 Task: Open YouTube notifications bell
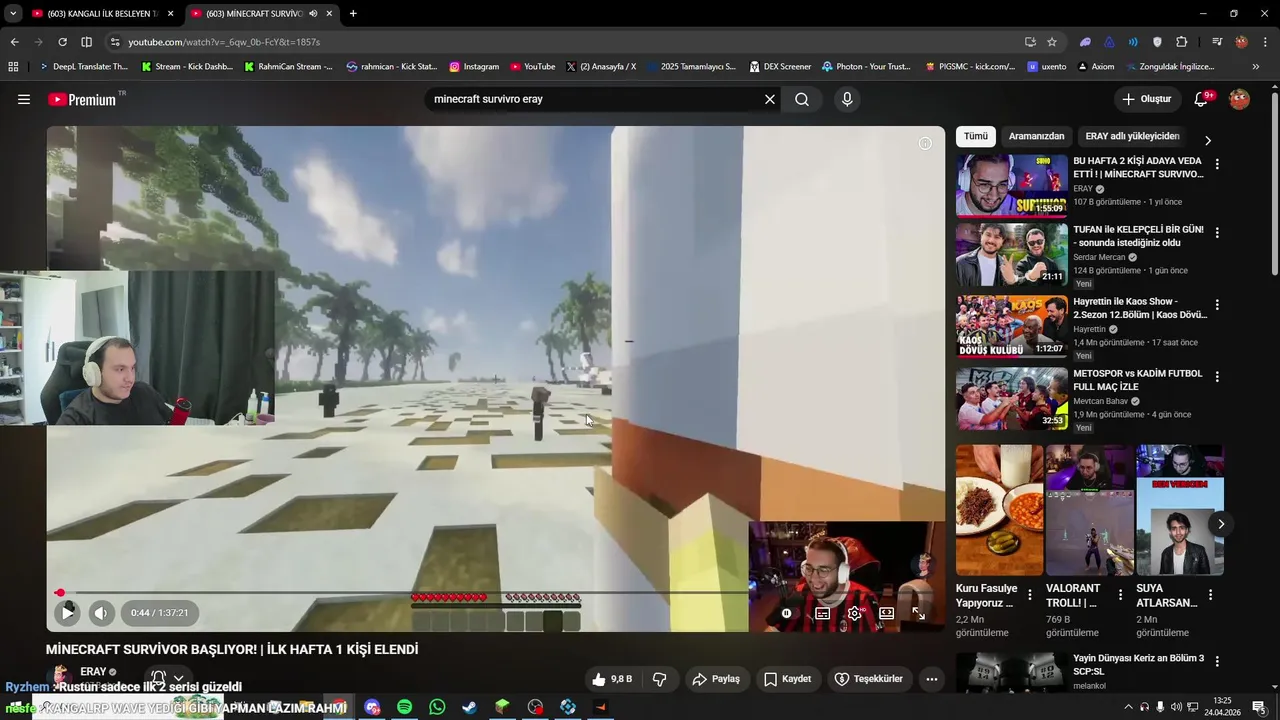coord(1202,99)
